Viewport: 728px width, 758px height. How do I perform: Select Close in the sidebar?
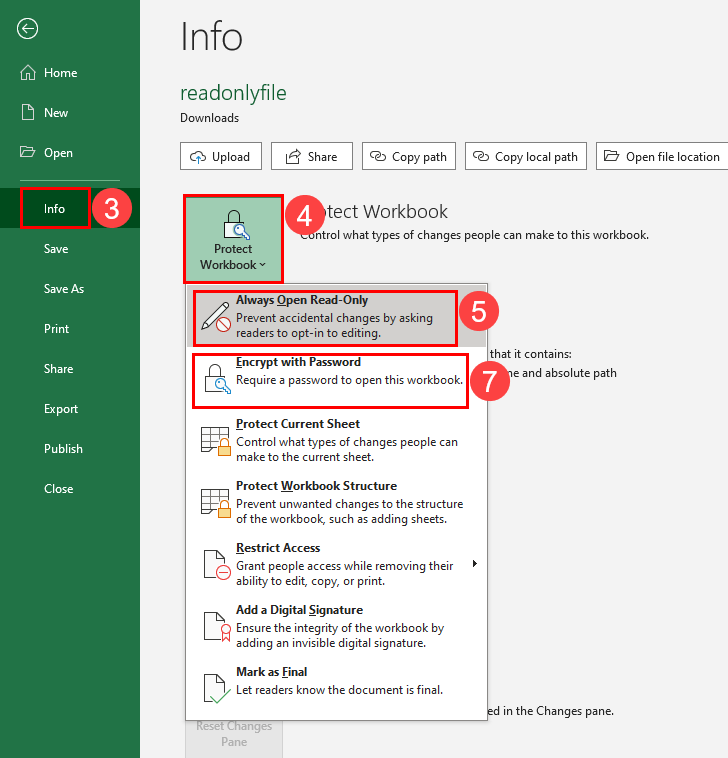tap(58, 489)
